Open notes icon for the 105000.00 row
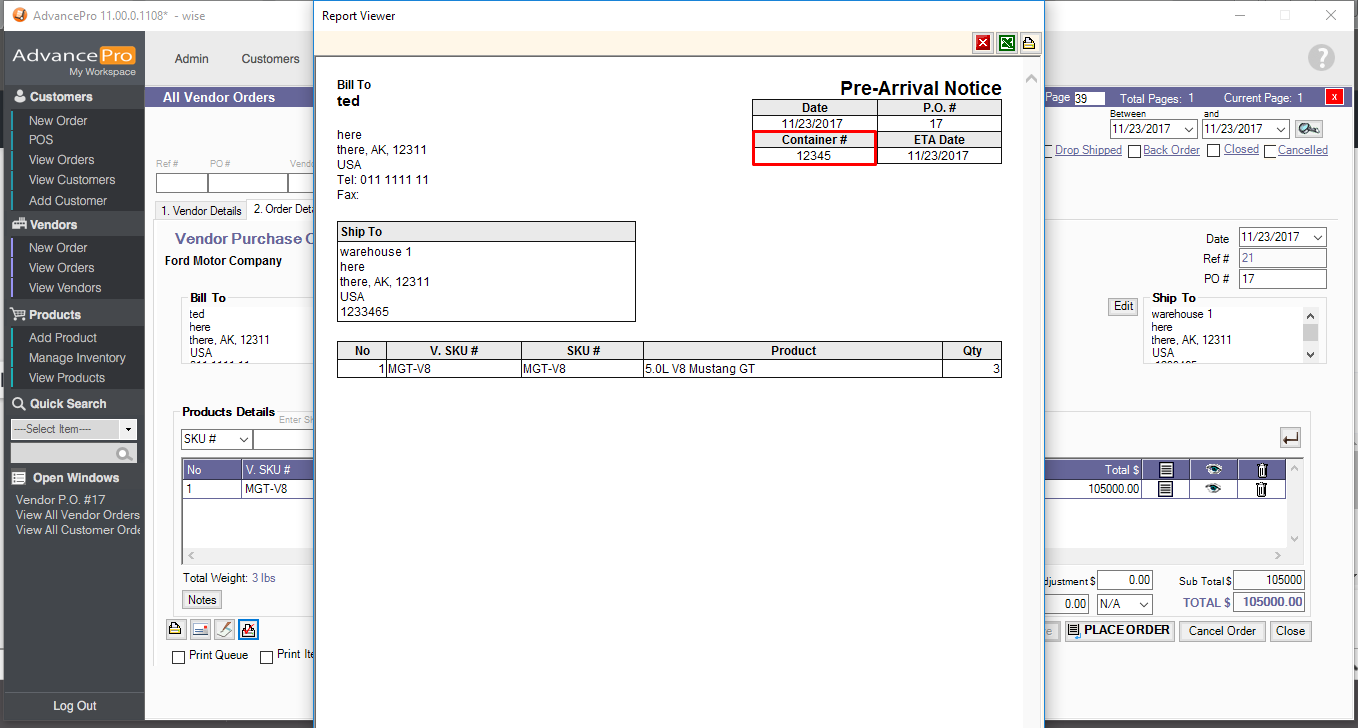The height and width of the screenshot is (728, 1358). 1165,489
